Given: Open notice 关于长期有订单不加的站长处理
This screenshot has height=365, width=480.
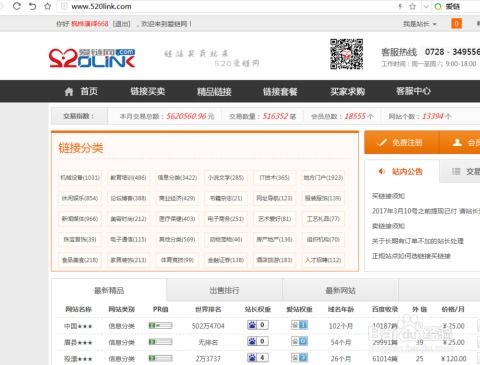Looking at the screenshot, I should 418,241.
